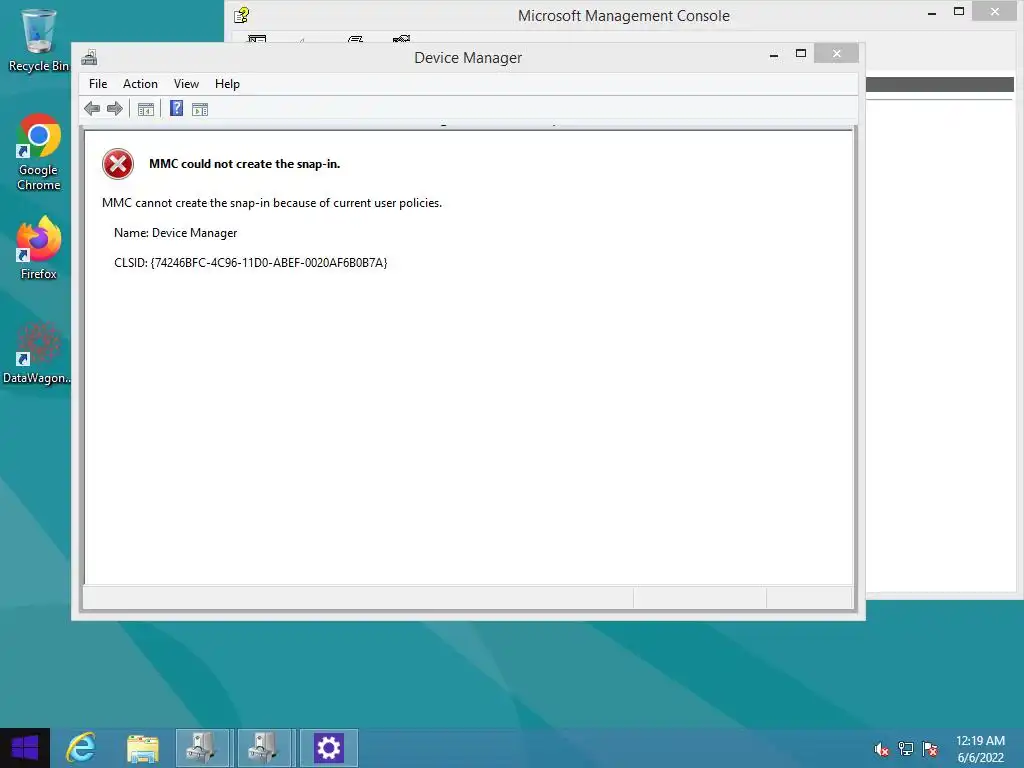
Task: Click the CLSID value text line
Action: tap(250, 263)
